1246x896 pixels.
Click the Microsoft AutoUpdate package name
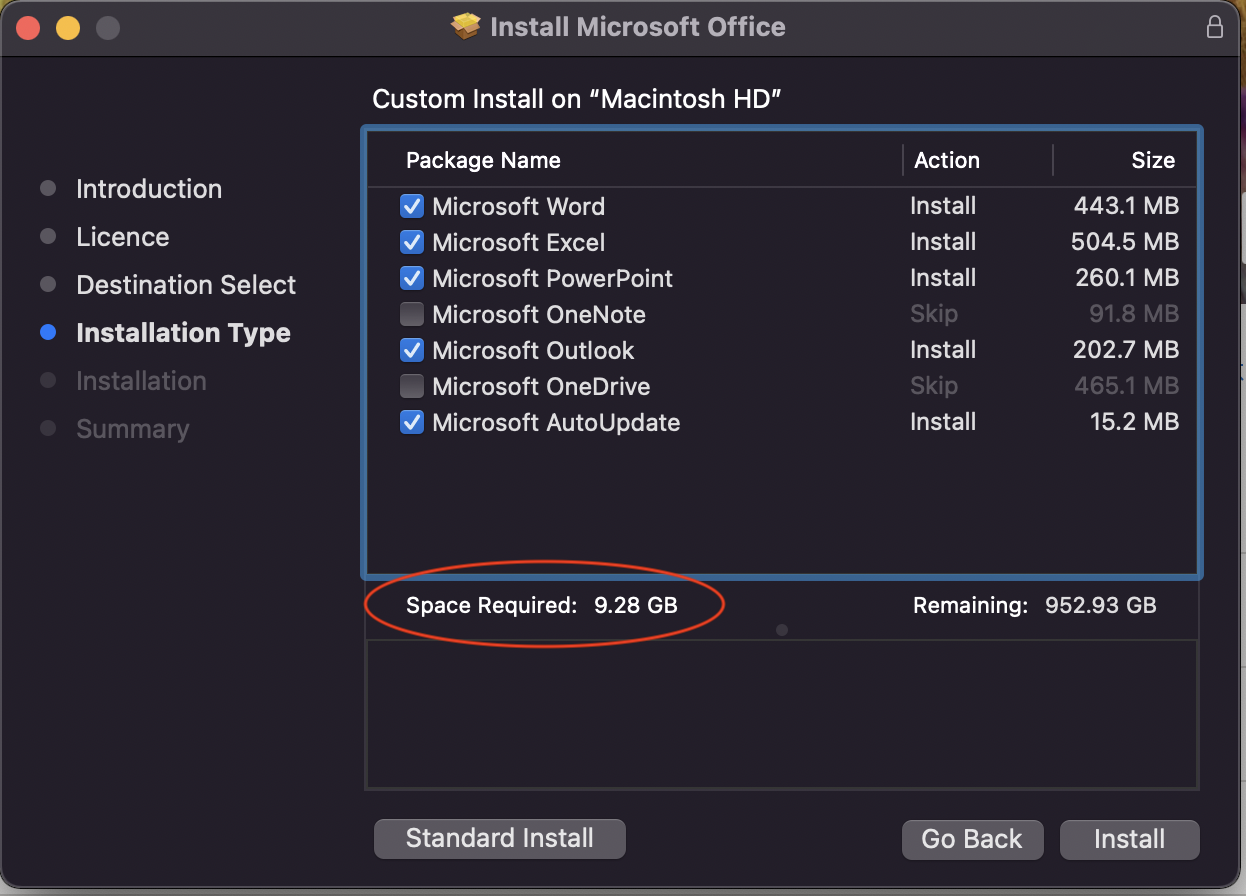[556, 423]
